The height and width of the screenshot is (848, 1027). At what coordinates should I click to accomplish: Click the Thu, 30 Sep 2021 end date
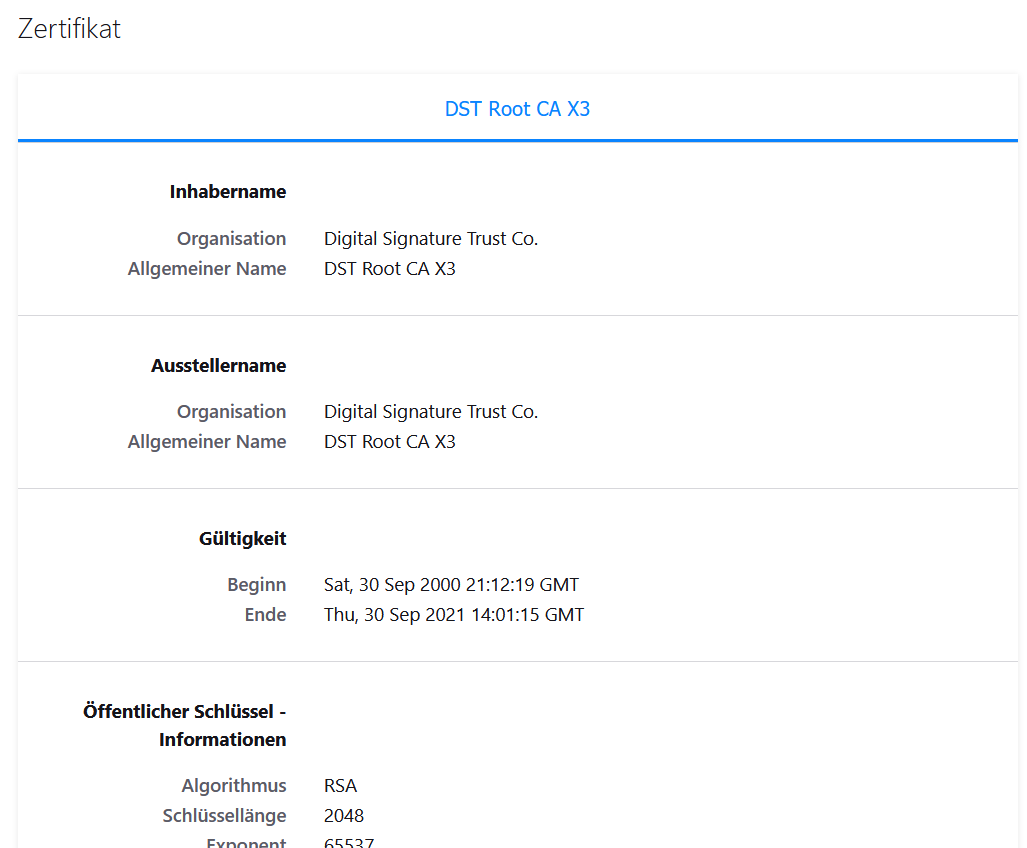[454, 615]
